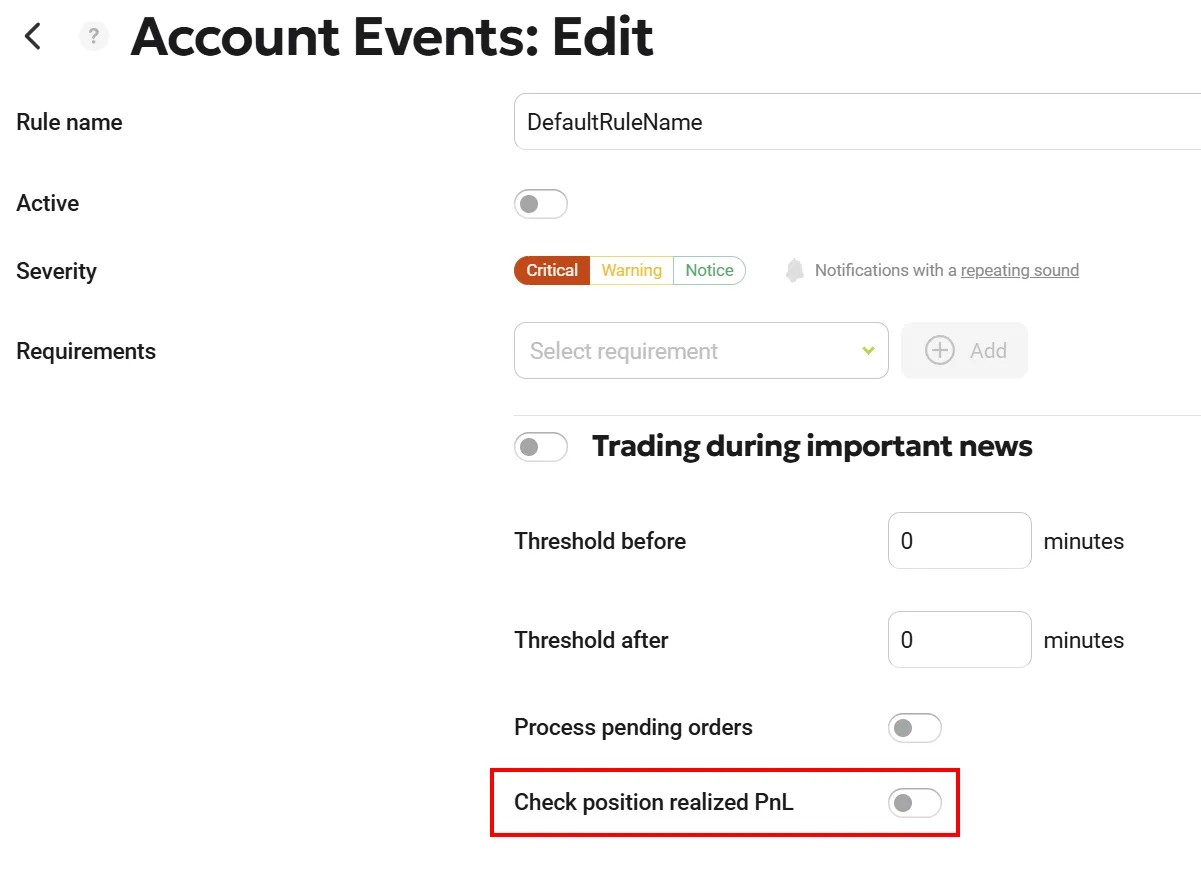This screenshot has height=881, width=1201.
Task: Click the plus icon in the Add button
Action: tap(940, 351)
